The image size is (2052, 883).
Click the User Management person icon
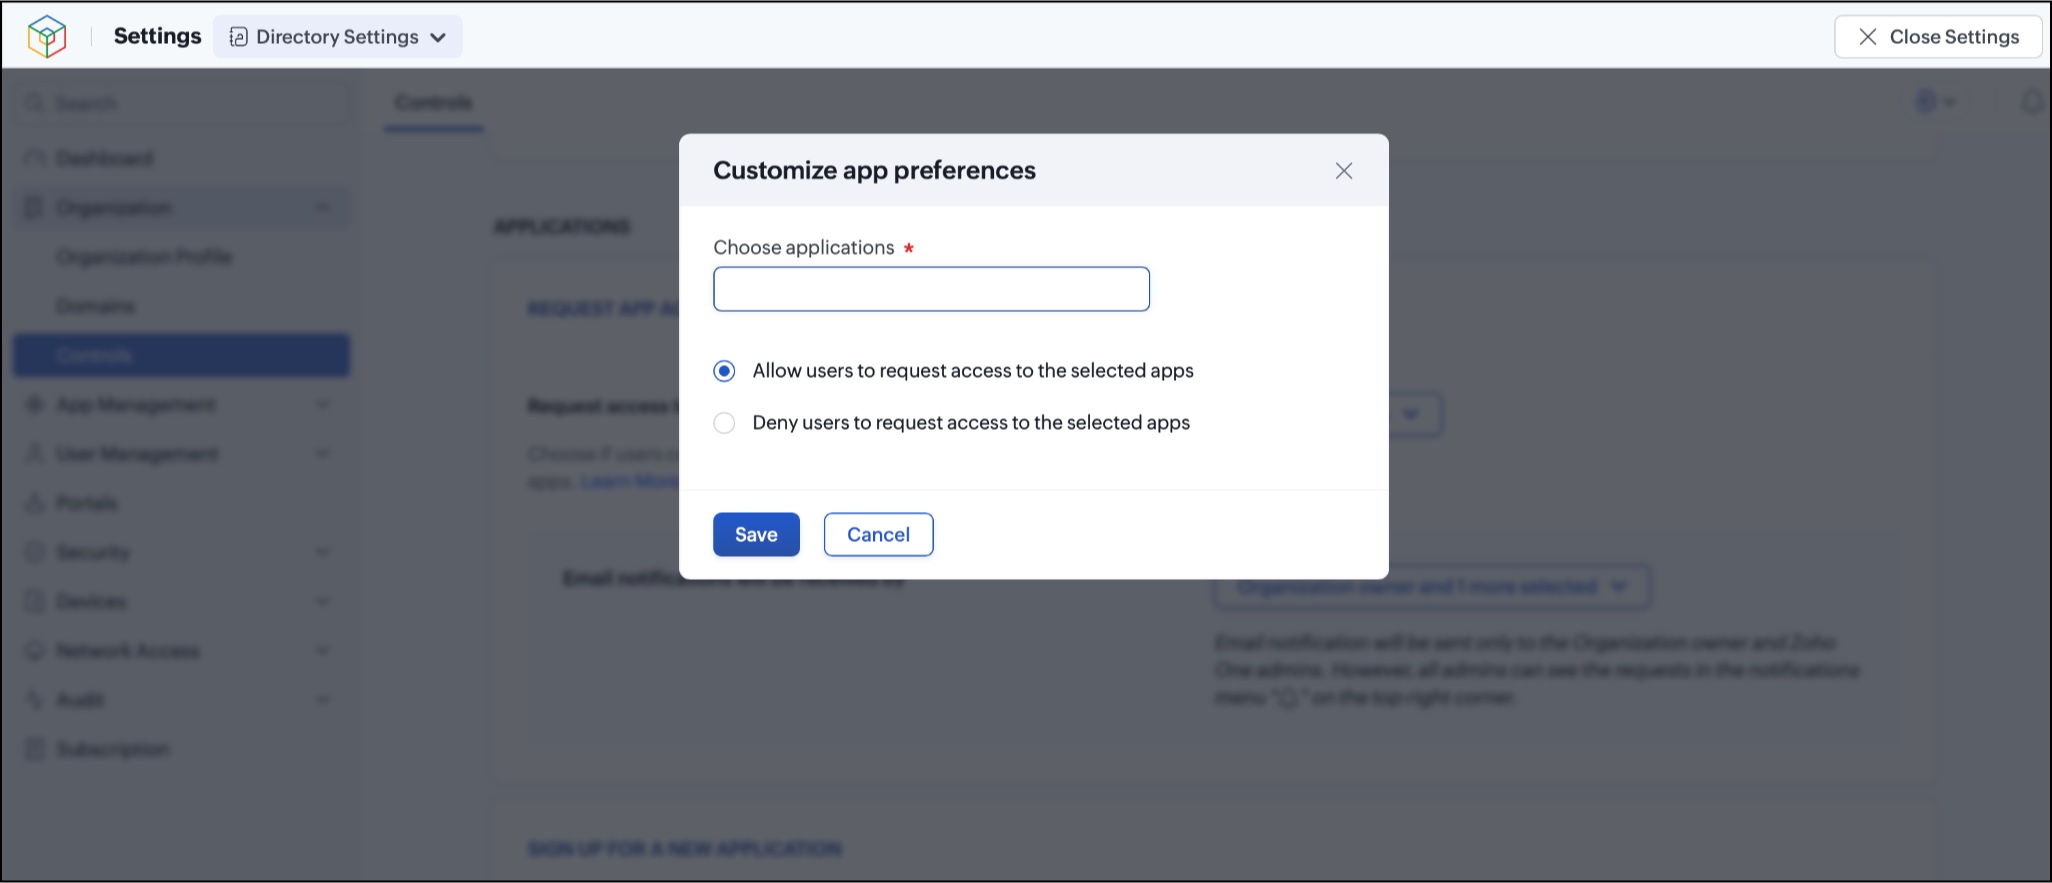tap(35, 454)
